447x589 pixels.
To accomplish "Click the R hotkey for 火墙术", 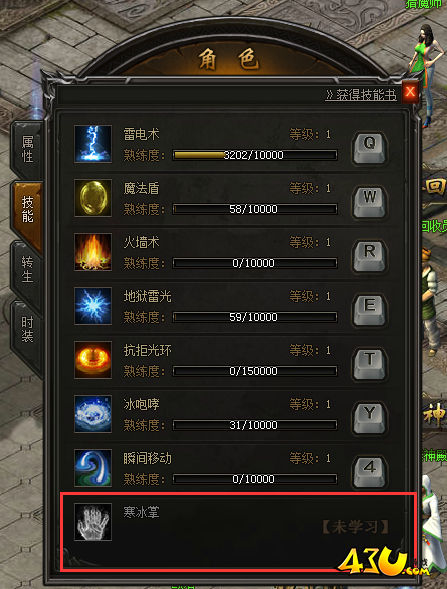I will tap(369, 256).
